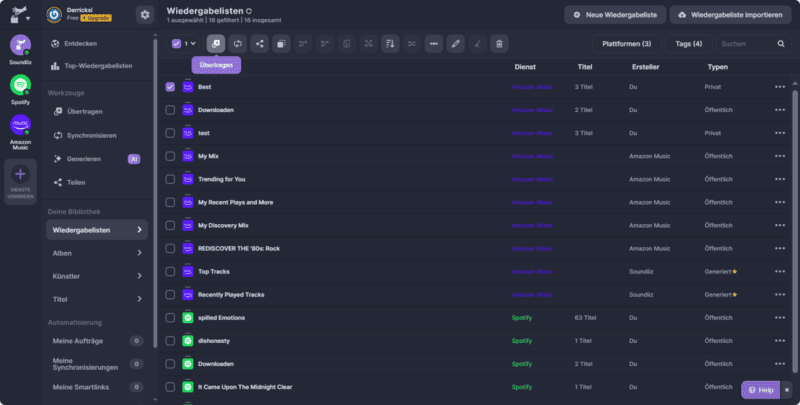Open the settings gear next to the profile

point(145,15)
